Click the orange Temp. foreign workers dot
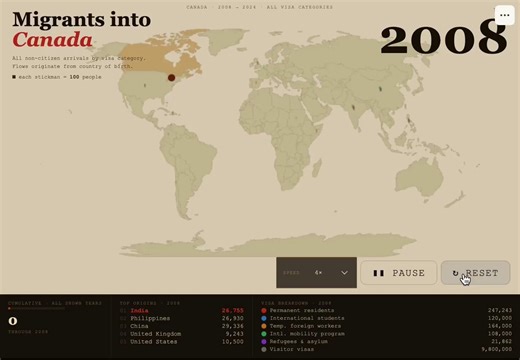520x360 pixels. pos(264,326)
